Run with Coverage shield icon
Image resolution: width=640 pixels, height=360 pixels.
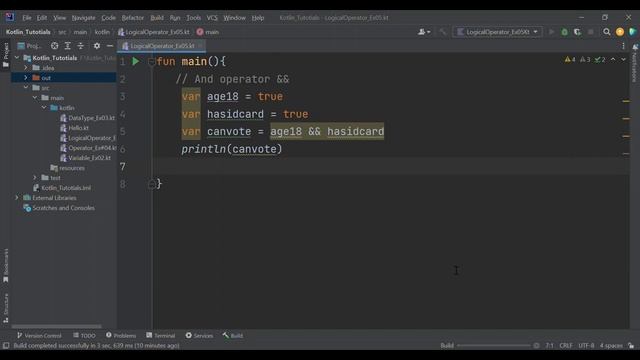[x=578, y=32]
